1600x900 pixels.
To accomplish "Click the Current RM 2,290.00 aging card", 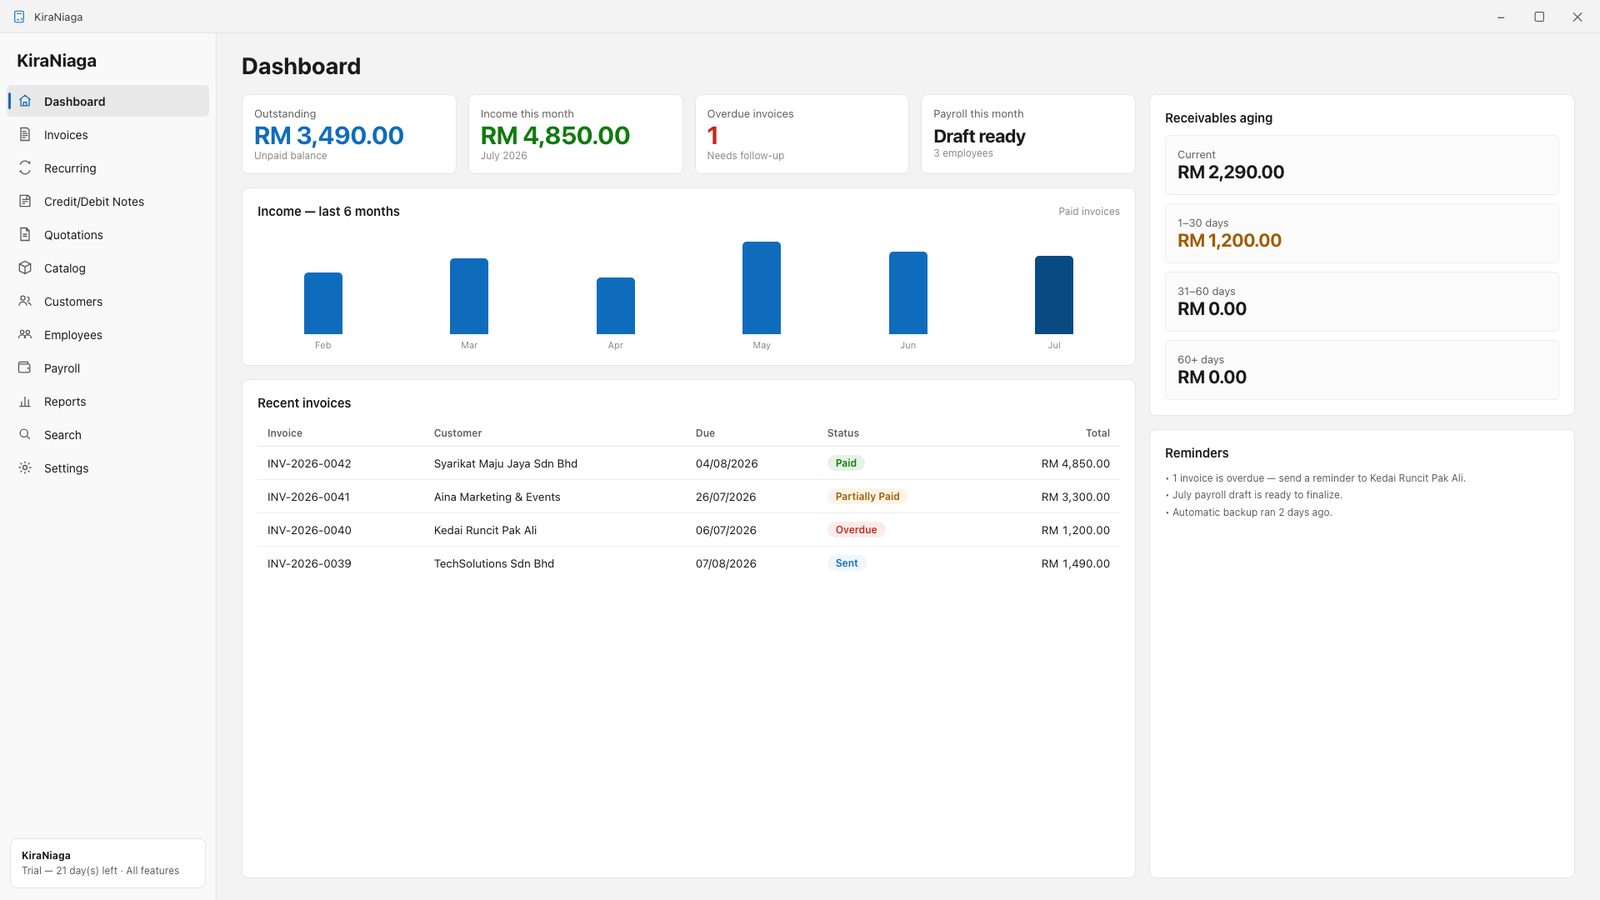I will point(1361,165).
